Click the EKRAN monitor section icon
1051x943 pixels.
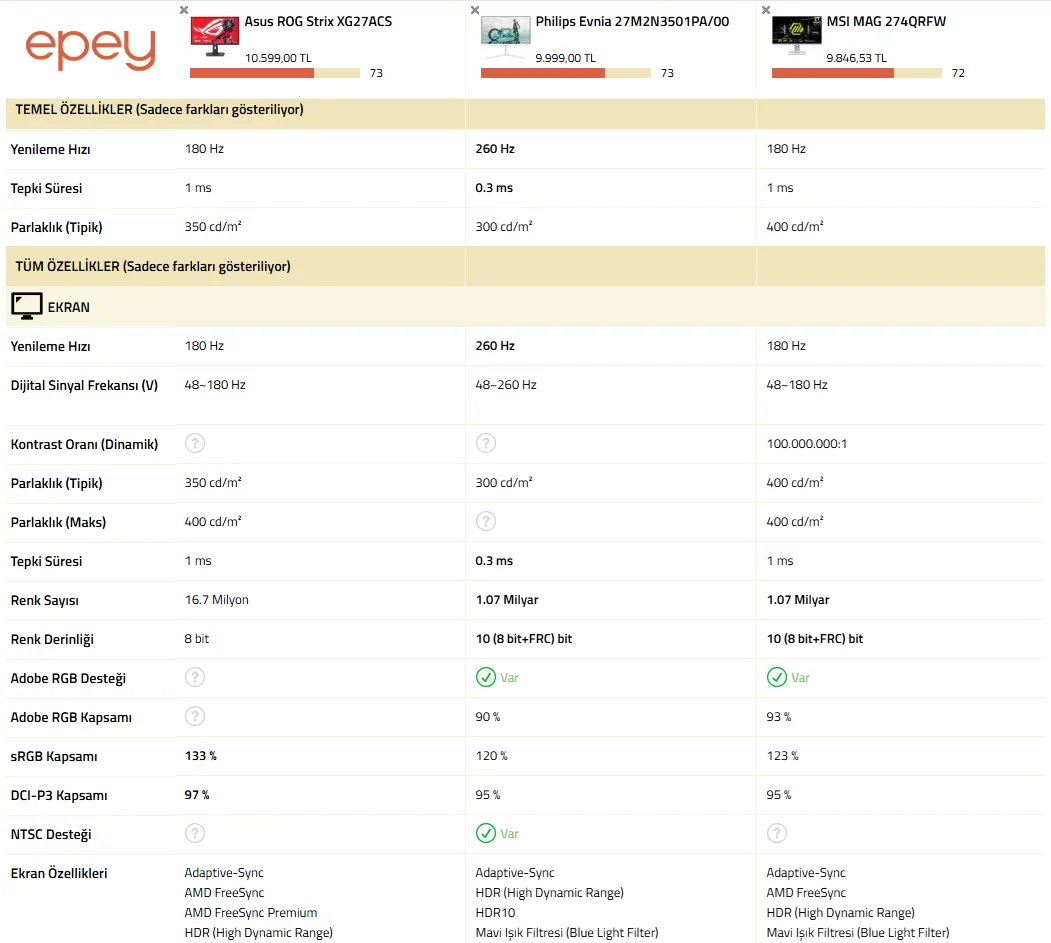pyautogui.click(x=27, y=306)
